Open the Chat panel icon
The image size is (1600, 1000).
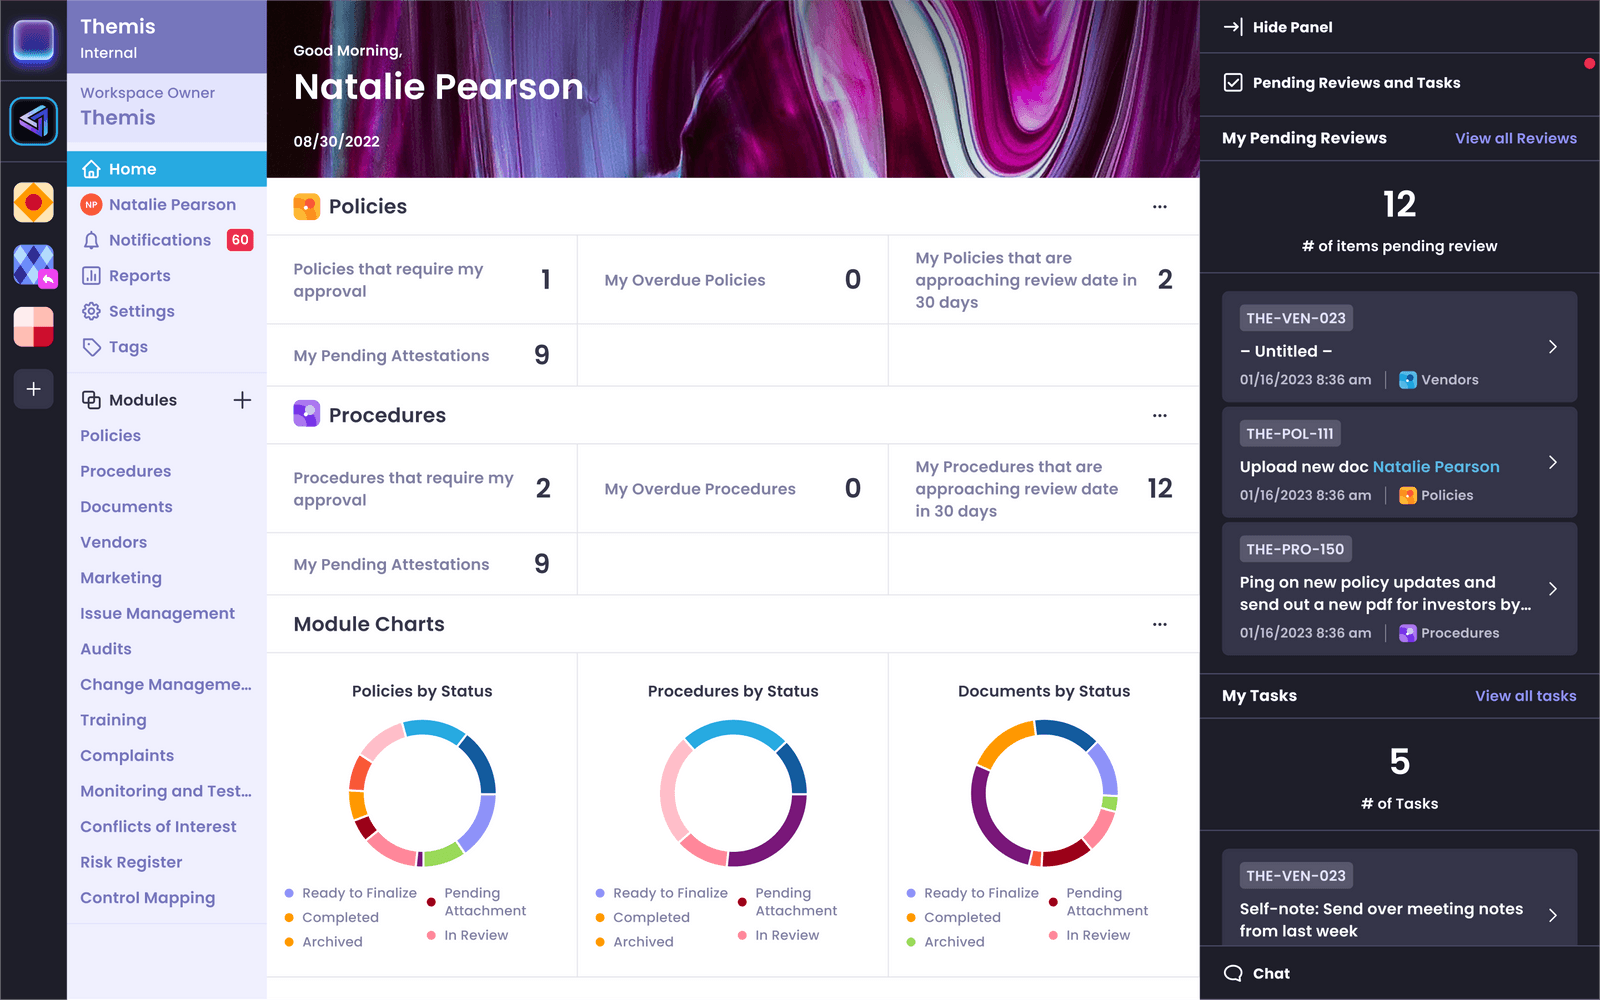tap(1232, 972)
